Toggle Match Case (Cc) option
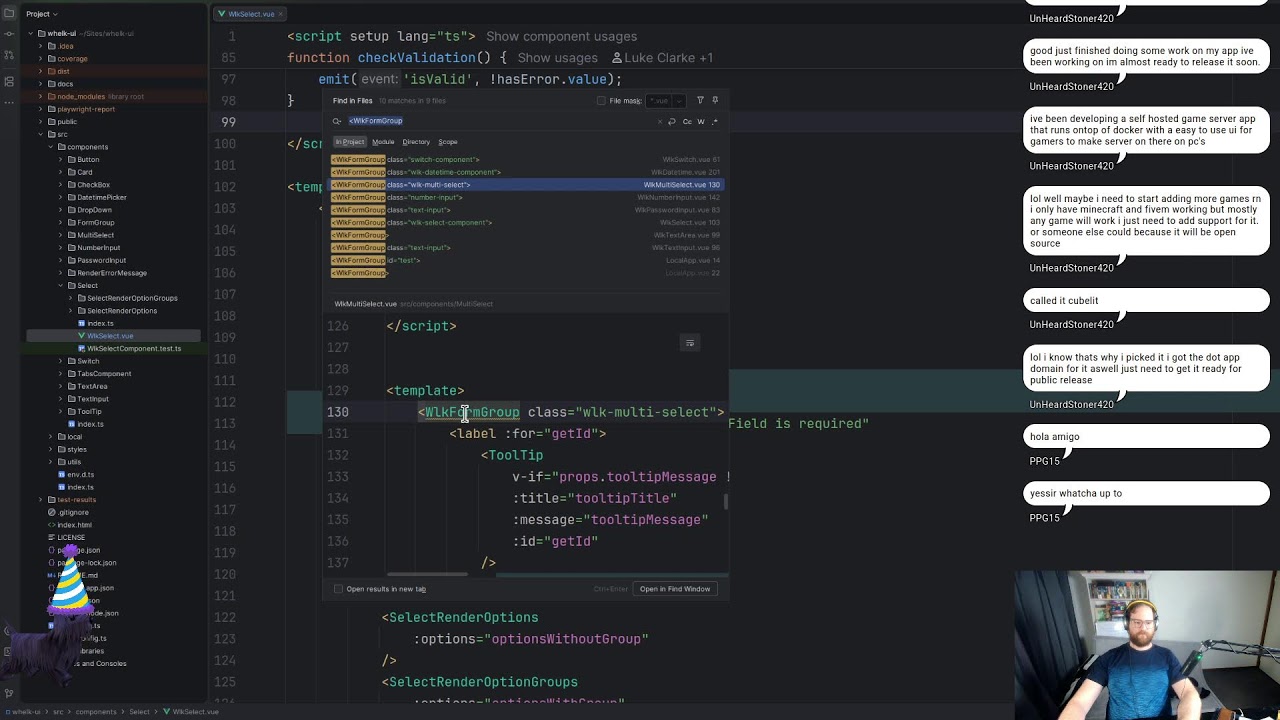This screenshot has height=720, width=1280. click(x=686, y=122)
